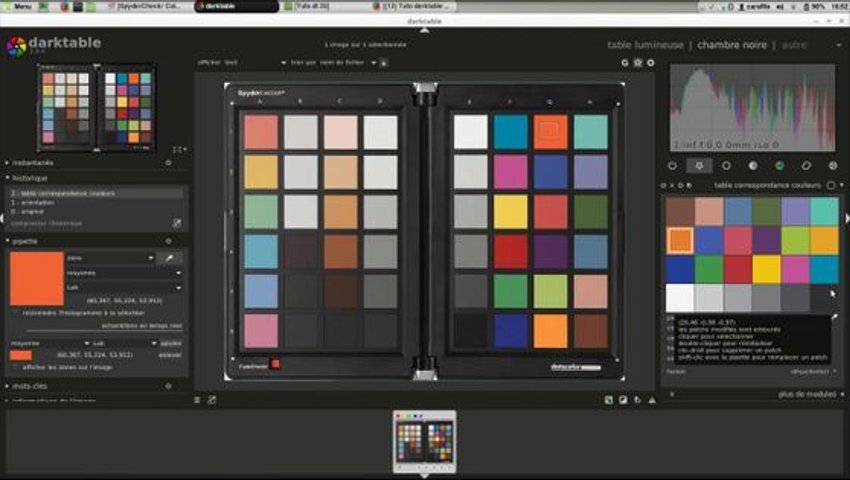Select the selected orange patch in the color grid
Image resolution: width=850 pixels, height=480 pixels.
point(680,240)
